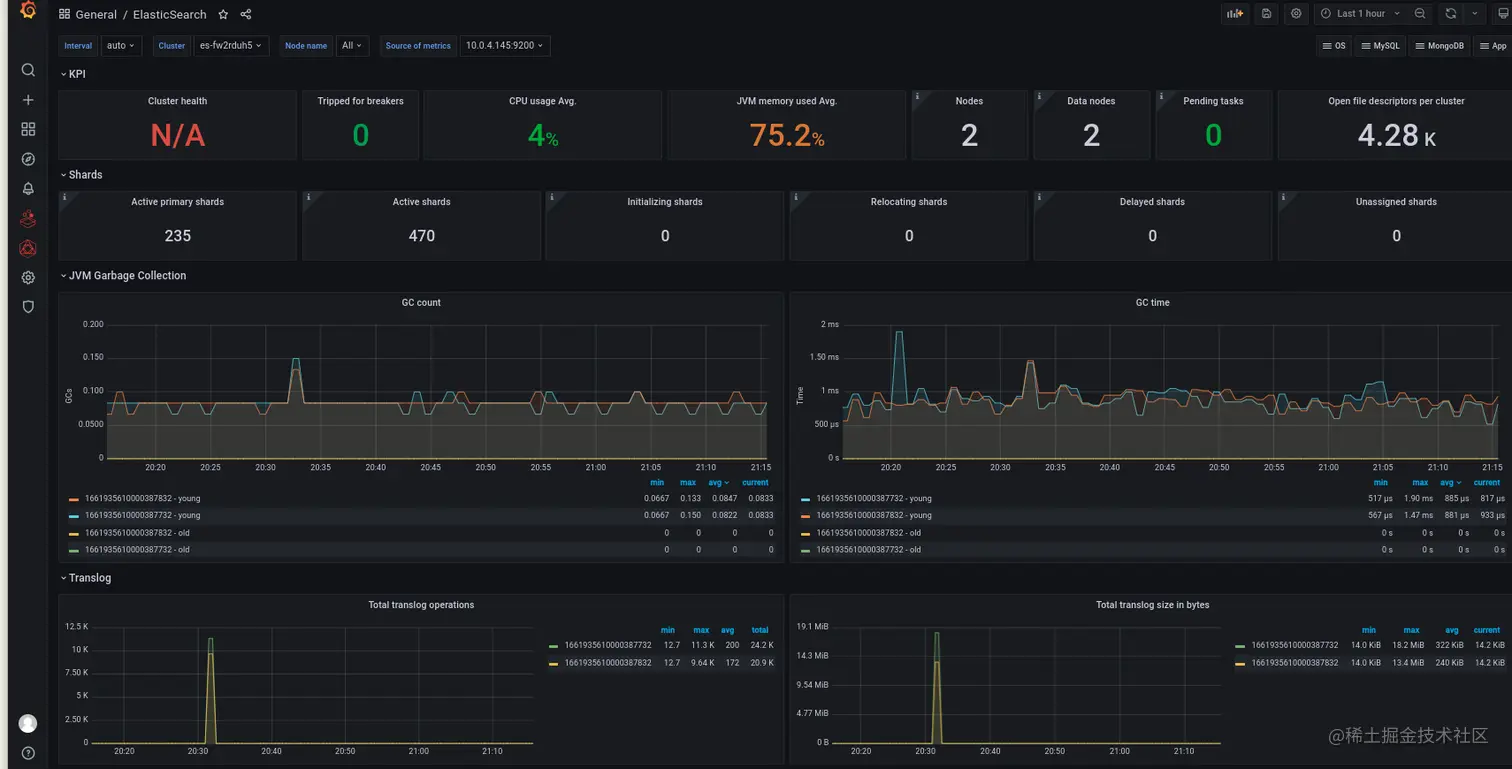This screenshot has height=769, width=1512.
Task: Open the MySQL dashboard link
Action: (x=1380, y=46)
